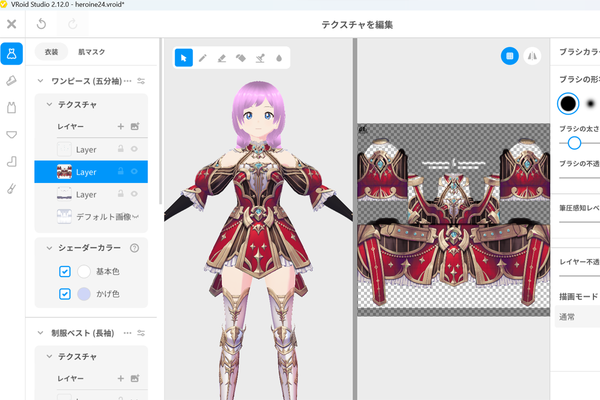600x400 pixels.
Task: Open the clothing category in the left sidebar
Action: tap(11, 54)
